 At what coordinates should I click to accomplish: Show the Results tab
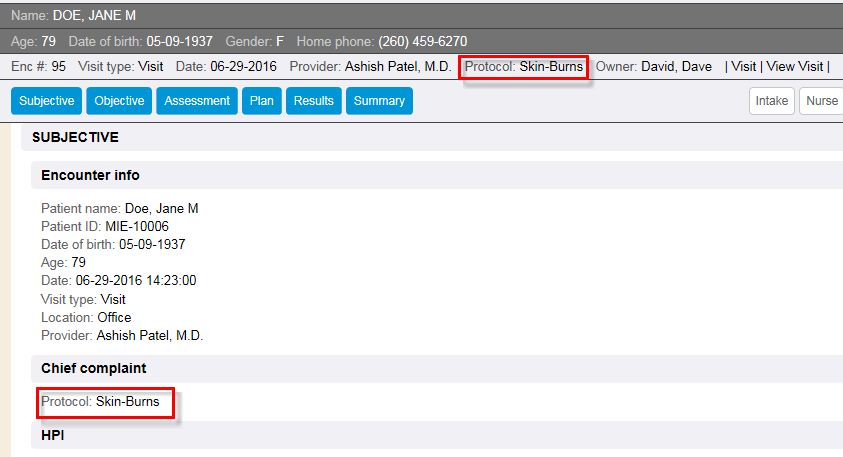[x=313, y=101]
